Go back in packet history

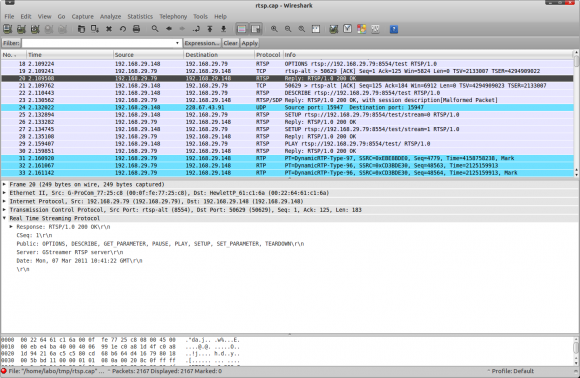click(x=169, y=29)
